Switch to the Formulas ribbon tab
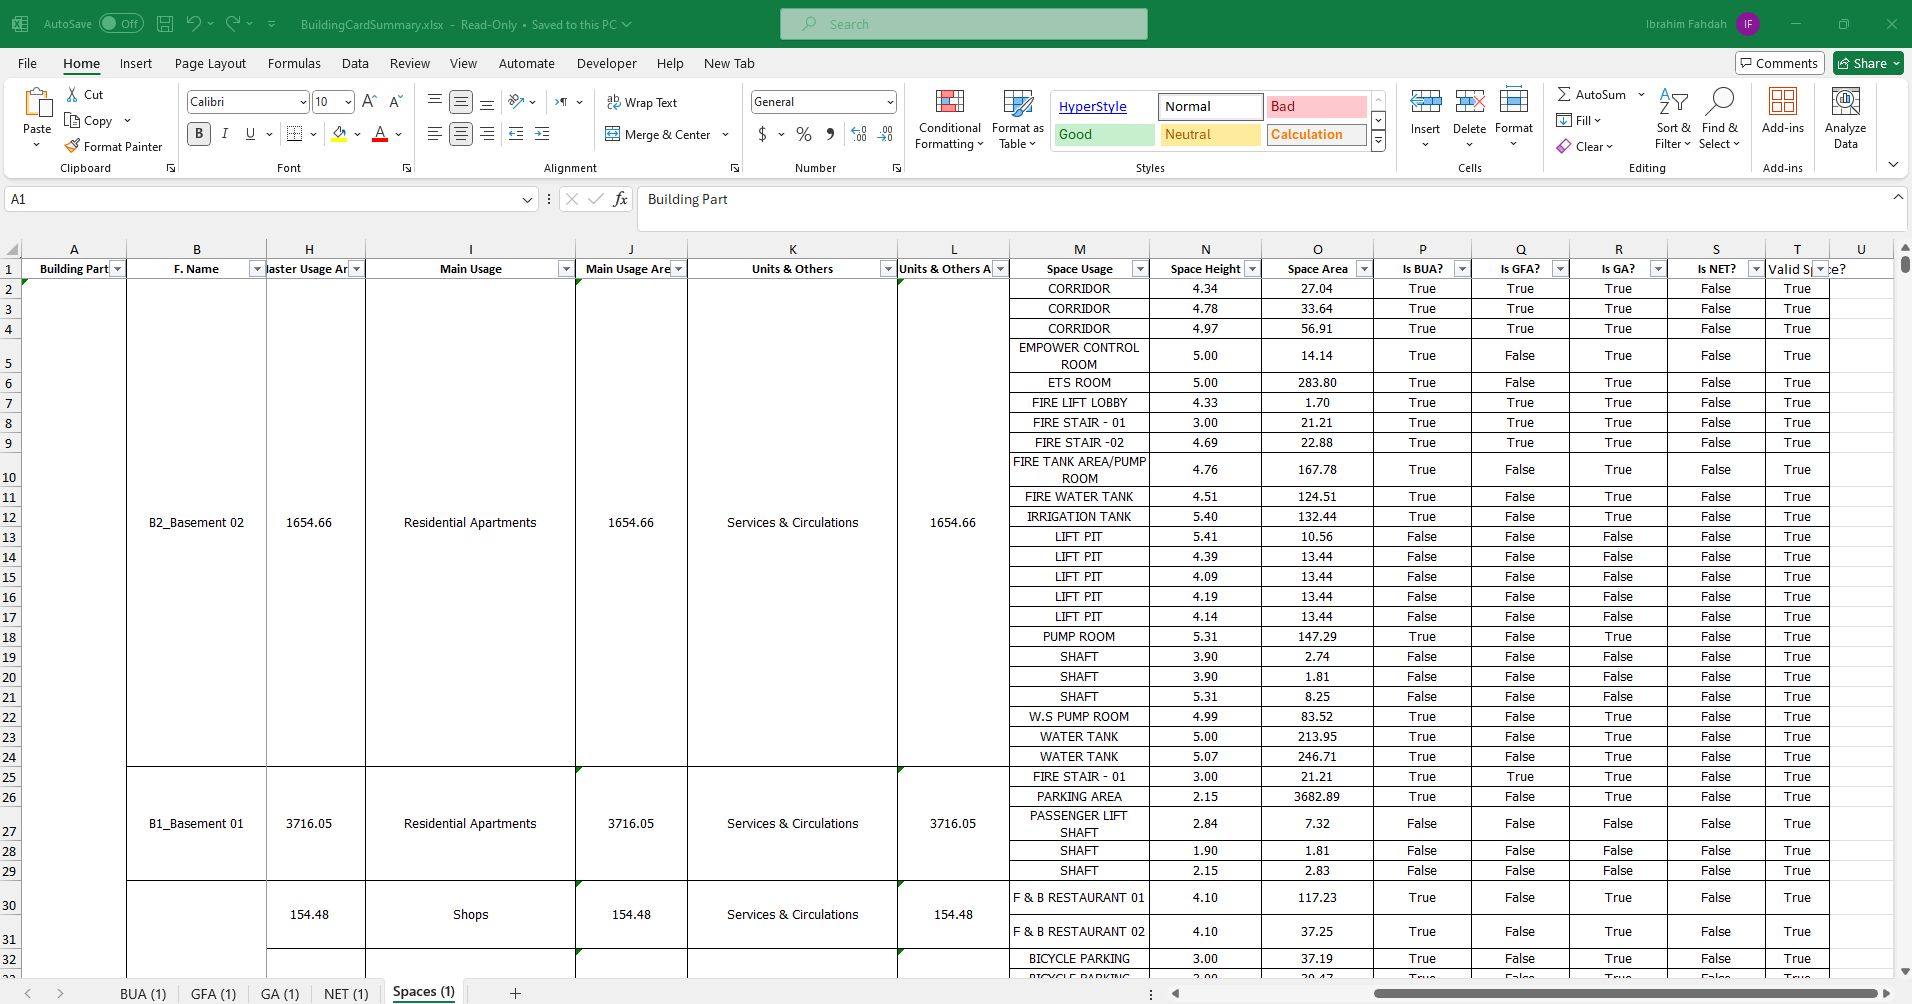 coord(293,63)
